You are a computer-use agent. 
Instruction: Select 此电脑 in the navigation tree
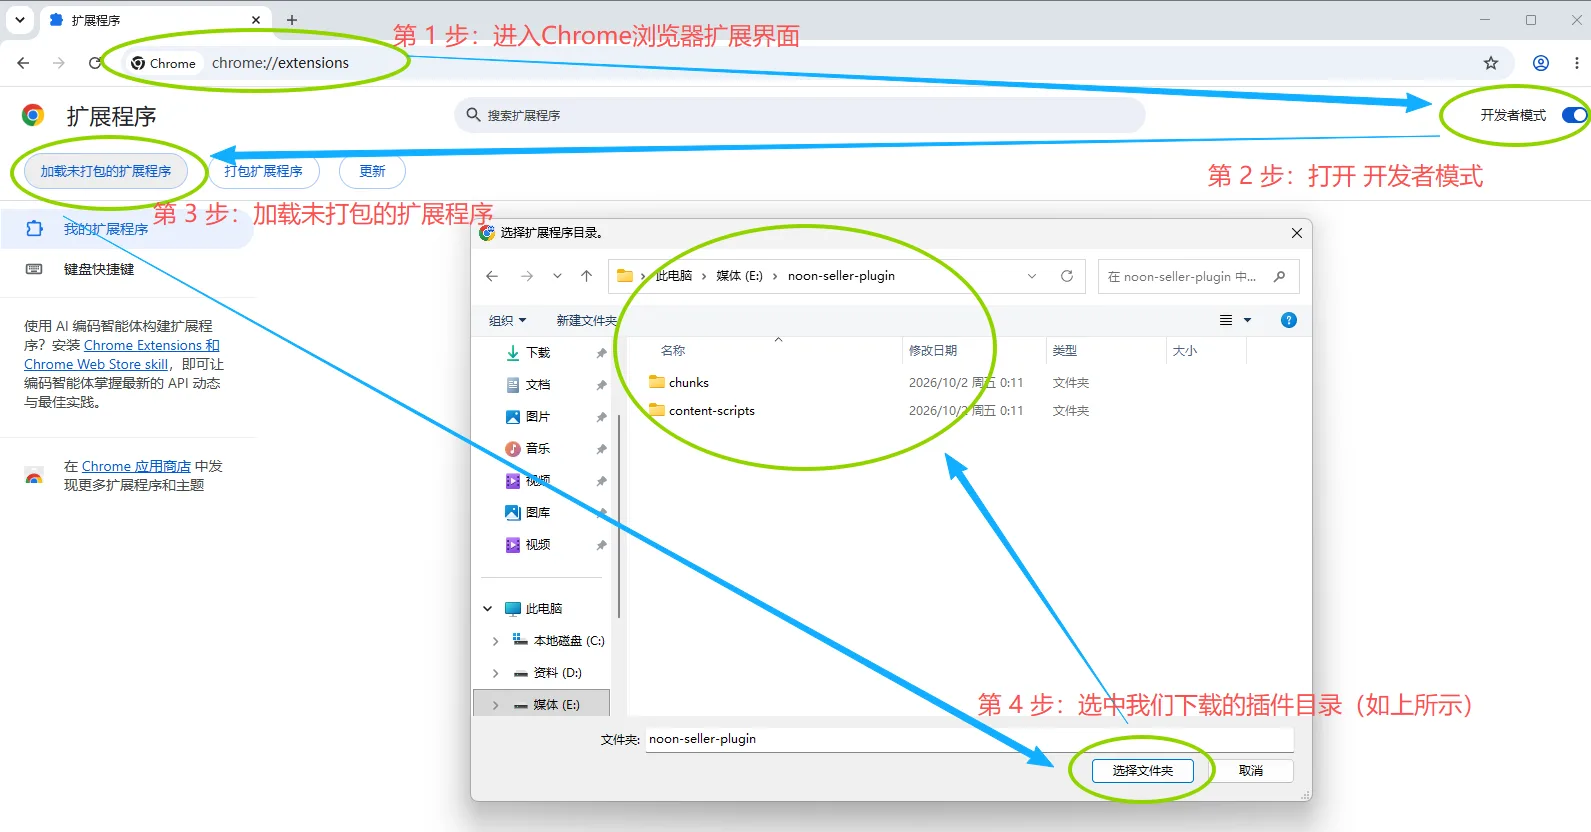(544, 609)
